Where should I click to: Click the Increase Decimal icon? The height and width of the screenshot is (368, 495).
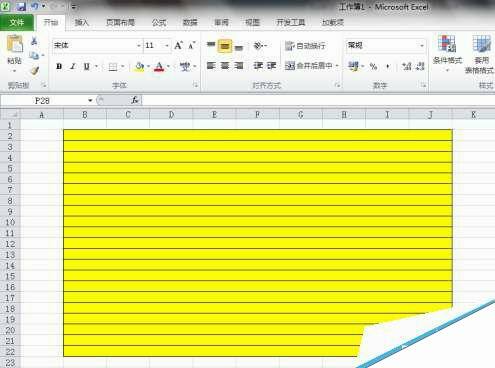point(407,66)
